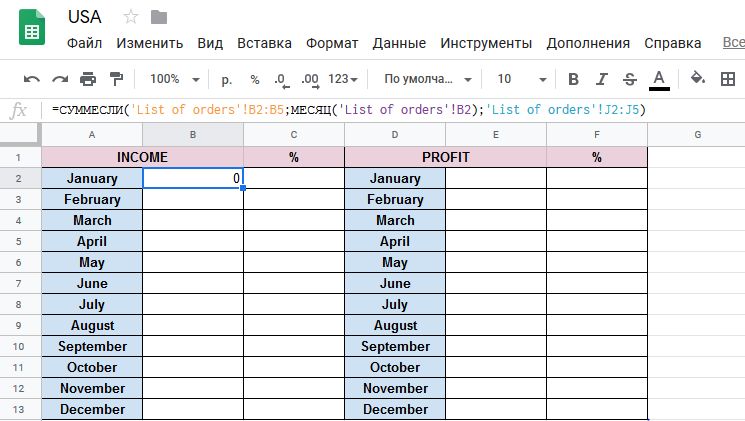Activate the paint format tool
This screenshot has width=745, height=421.
(116, 79)
